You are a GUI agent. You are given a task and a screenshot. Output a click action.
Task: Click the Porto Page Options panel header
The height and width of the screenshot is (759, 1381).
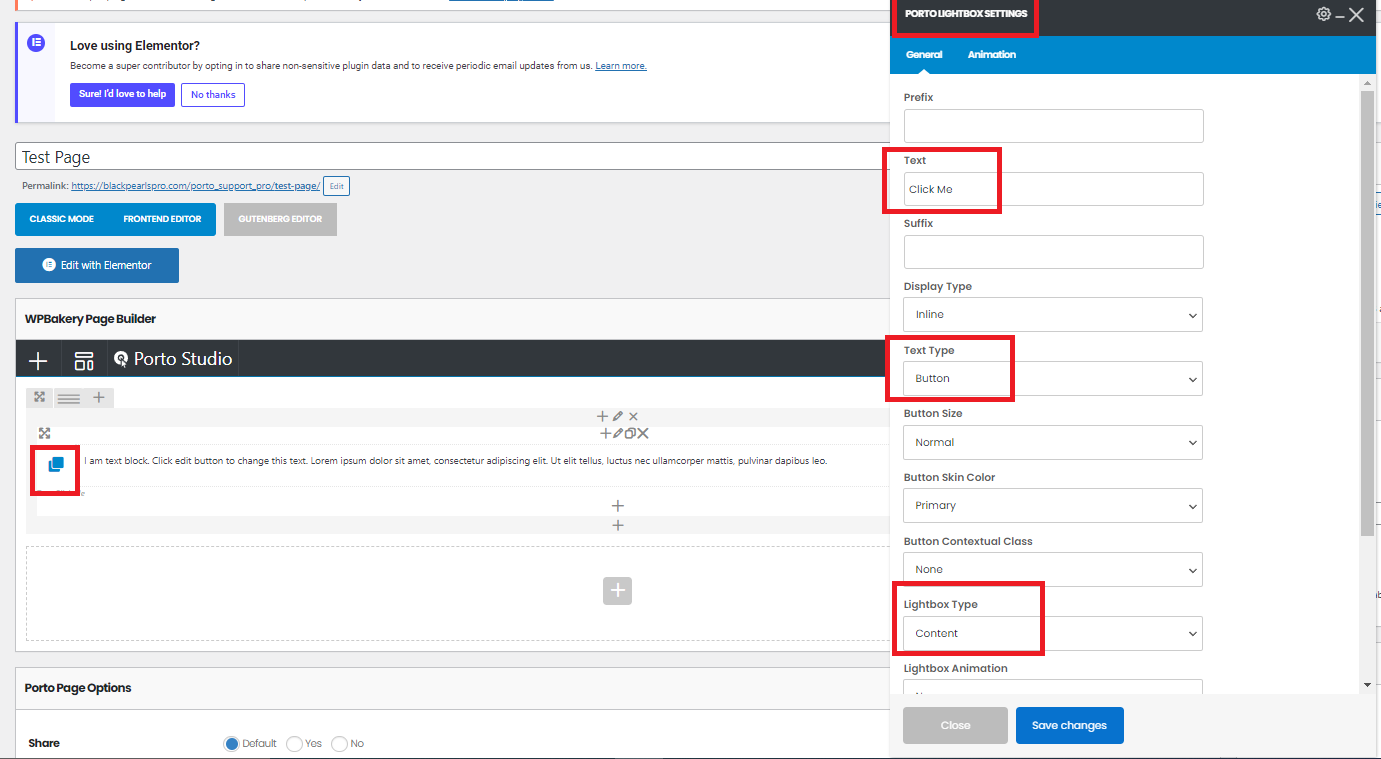click(452, 688)
